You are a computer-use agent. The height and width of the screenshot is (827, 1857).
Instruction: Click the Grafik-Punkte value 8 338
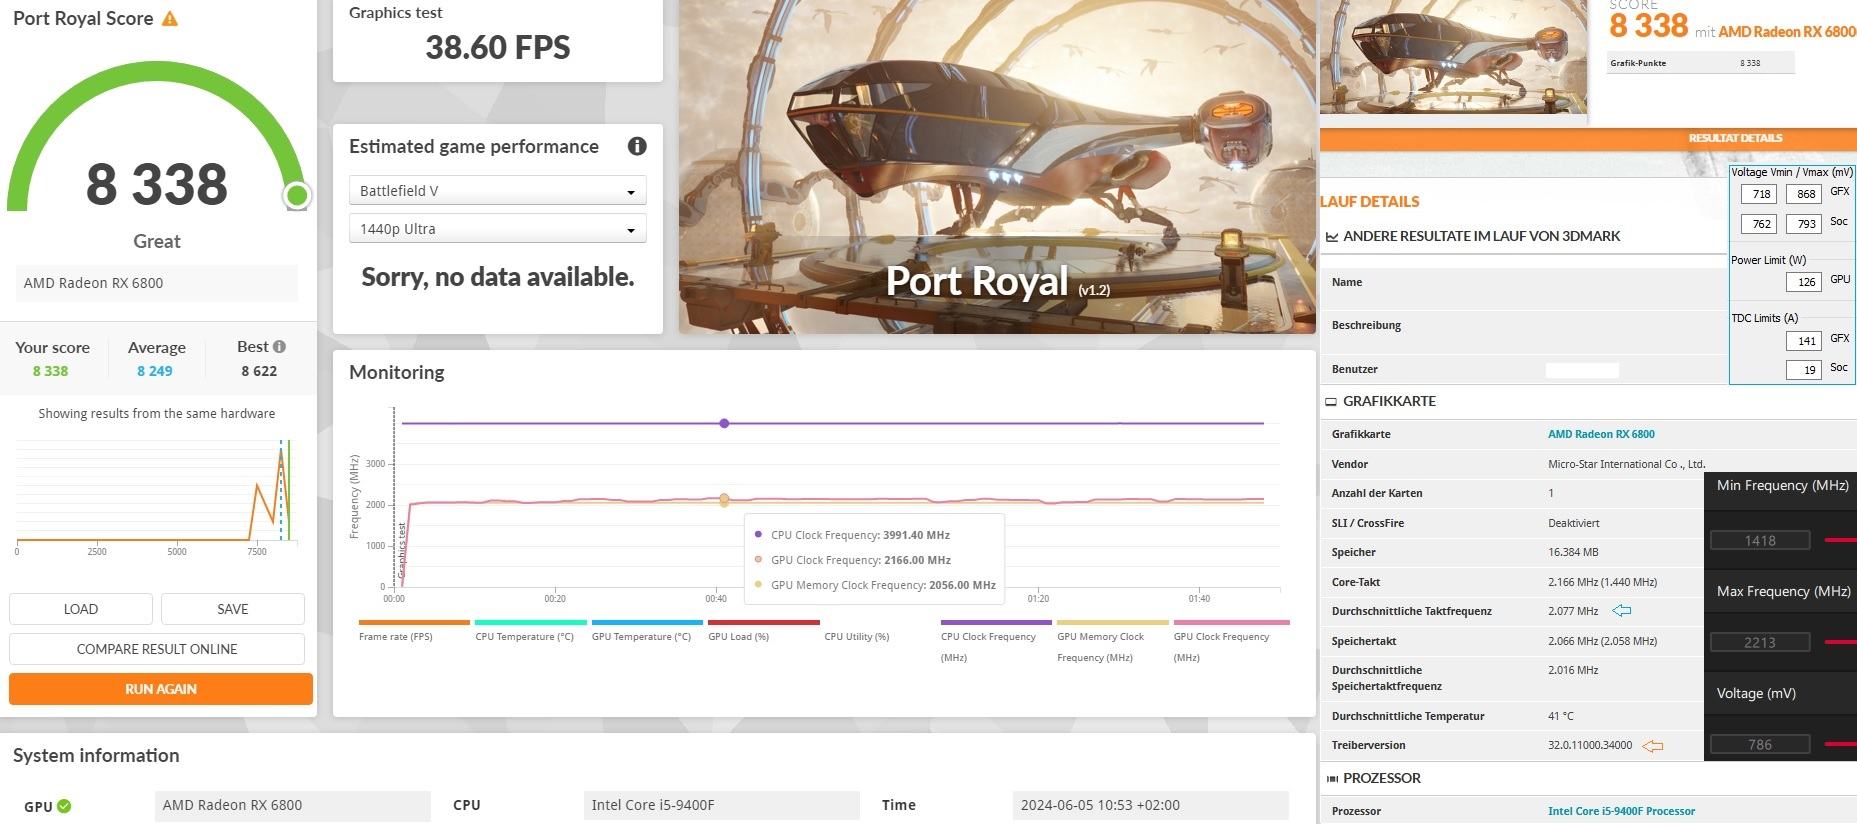[x=1750, y=63]
